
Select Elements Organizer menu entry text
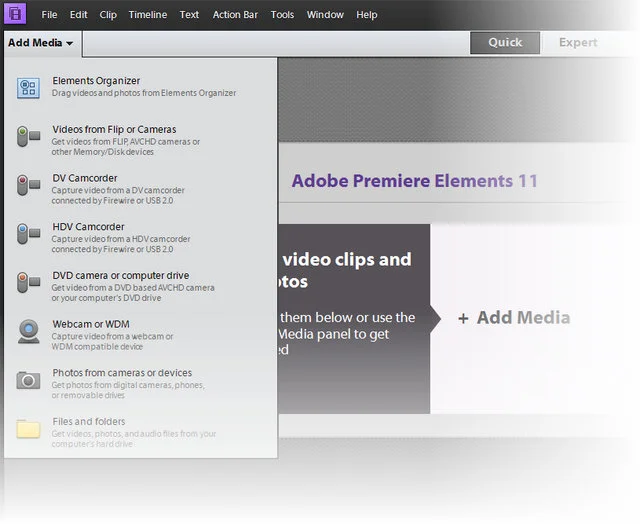click(x=96, y=81)
